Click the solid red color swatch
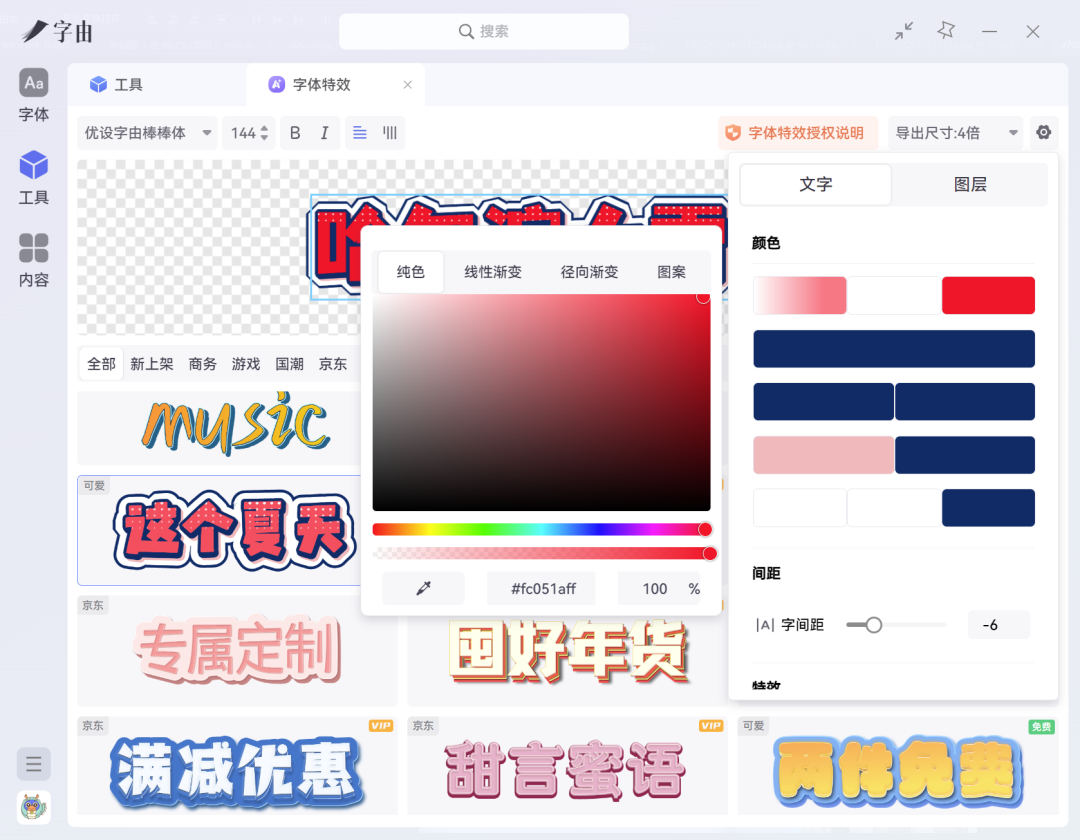Image resolution: width=1080 pixels, height=840 pixels. tap(988, 296)
